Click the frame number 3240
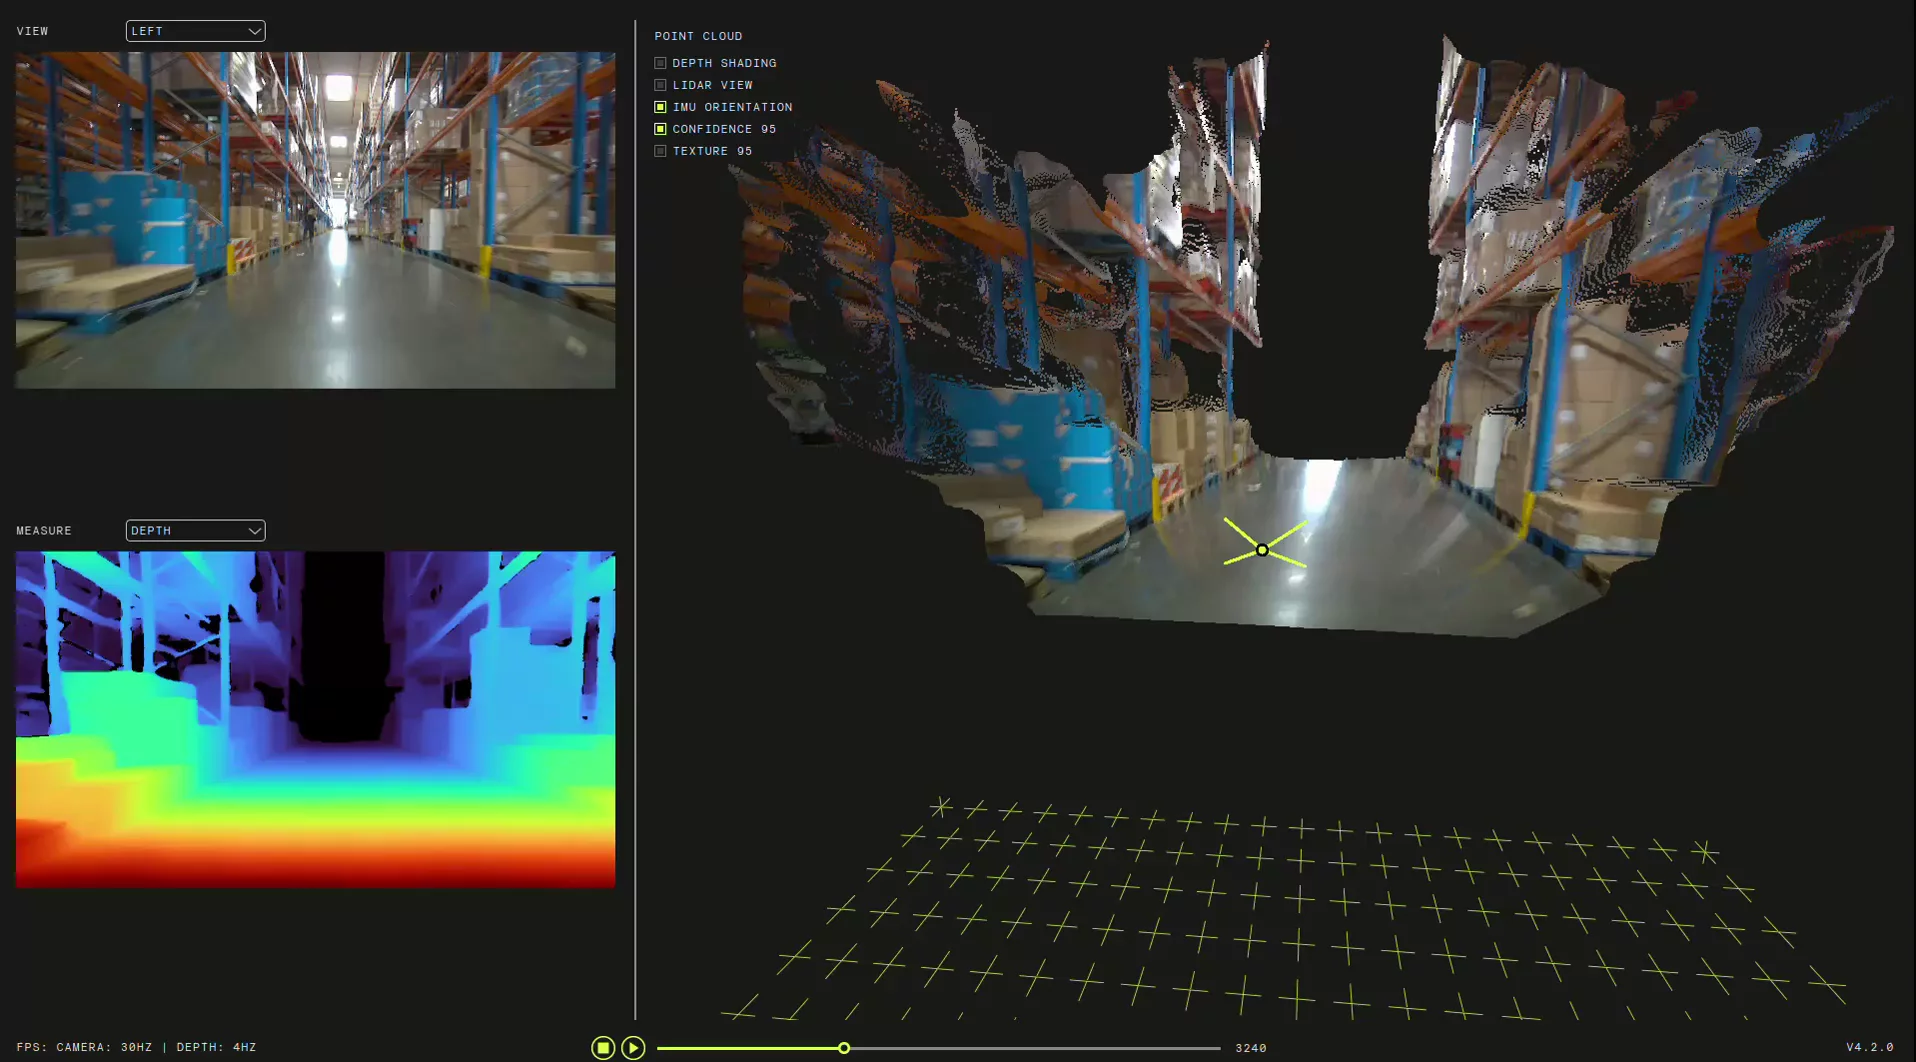This screenshot has height=1062, width=1916. tap(1251, 1048)
